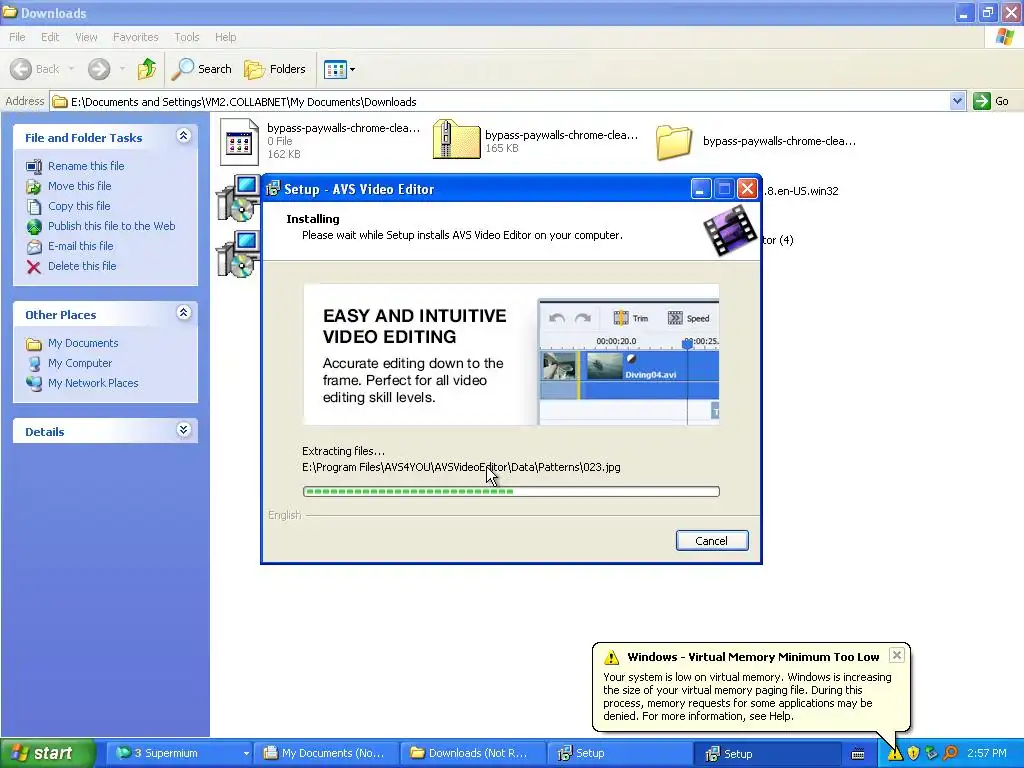Go up one folder level

click(x=147, y=69)
